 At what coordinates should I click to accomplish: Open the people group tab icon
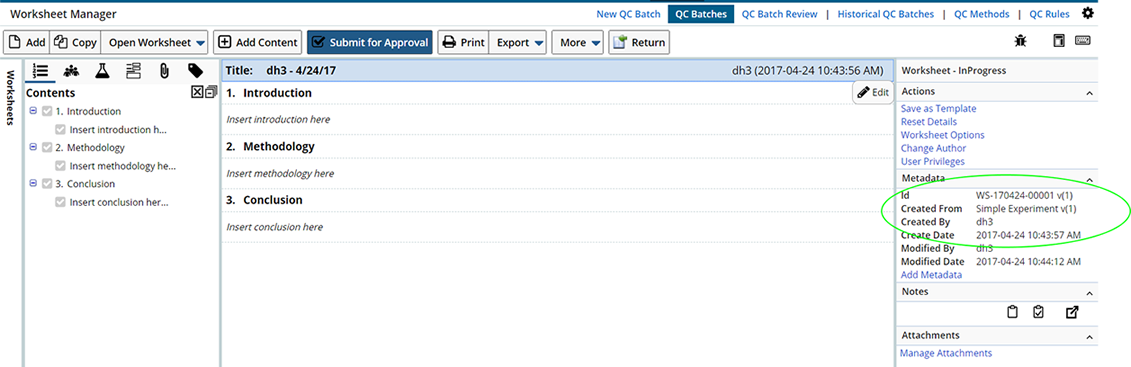(x=71, y=70)
